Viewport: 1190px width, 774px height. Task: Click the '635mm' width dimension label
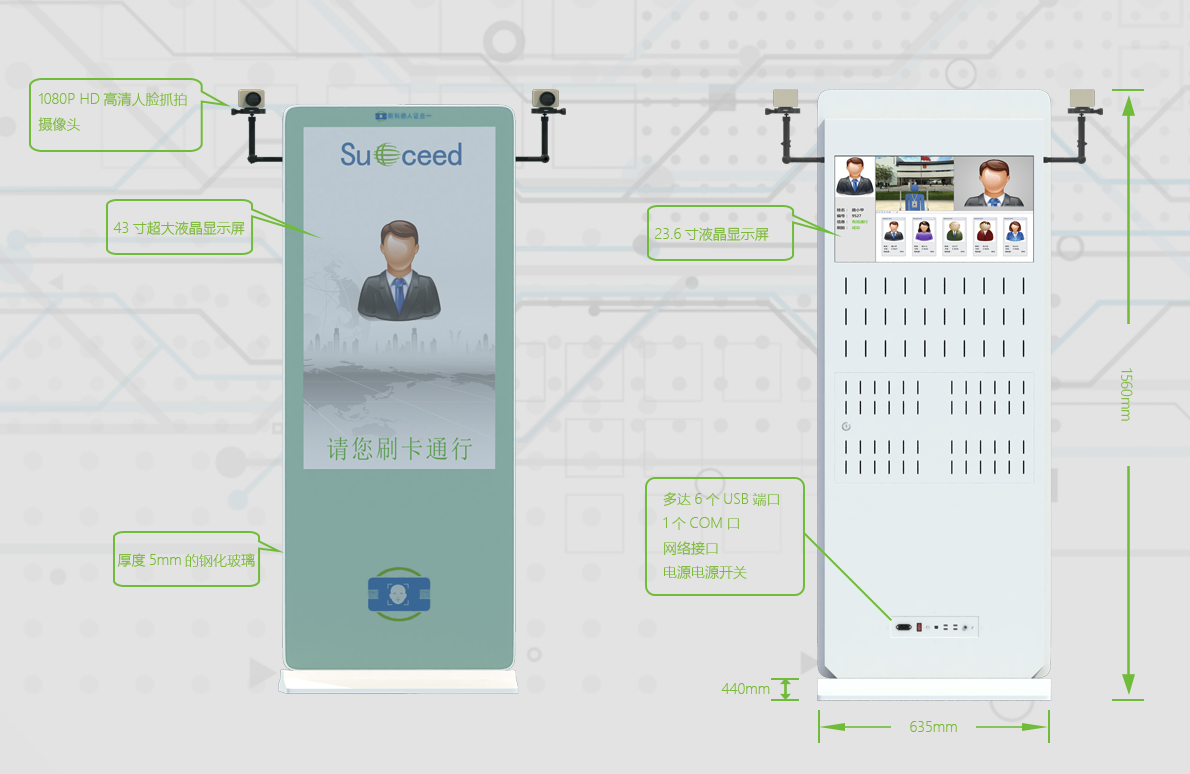tap(933, 727)
